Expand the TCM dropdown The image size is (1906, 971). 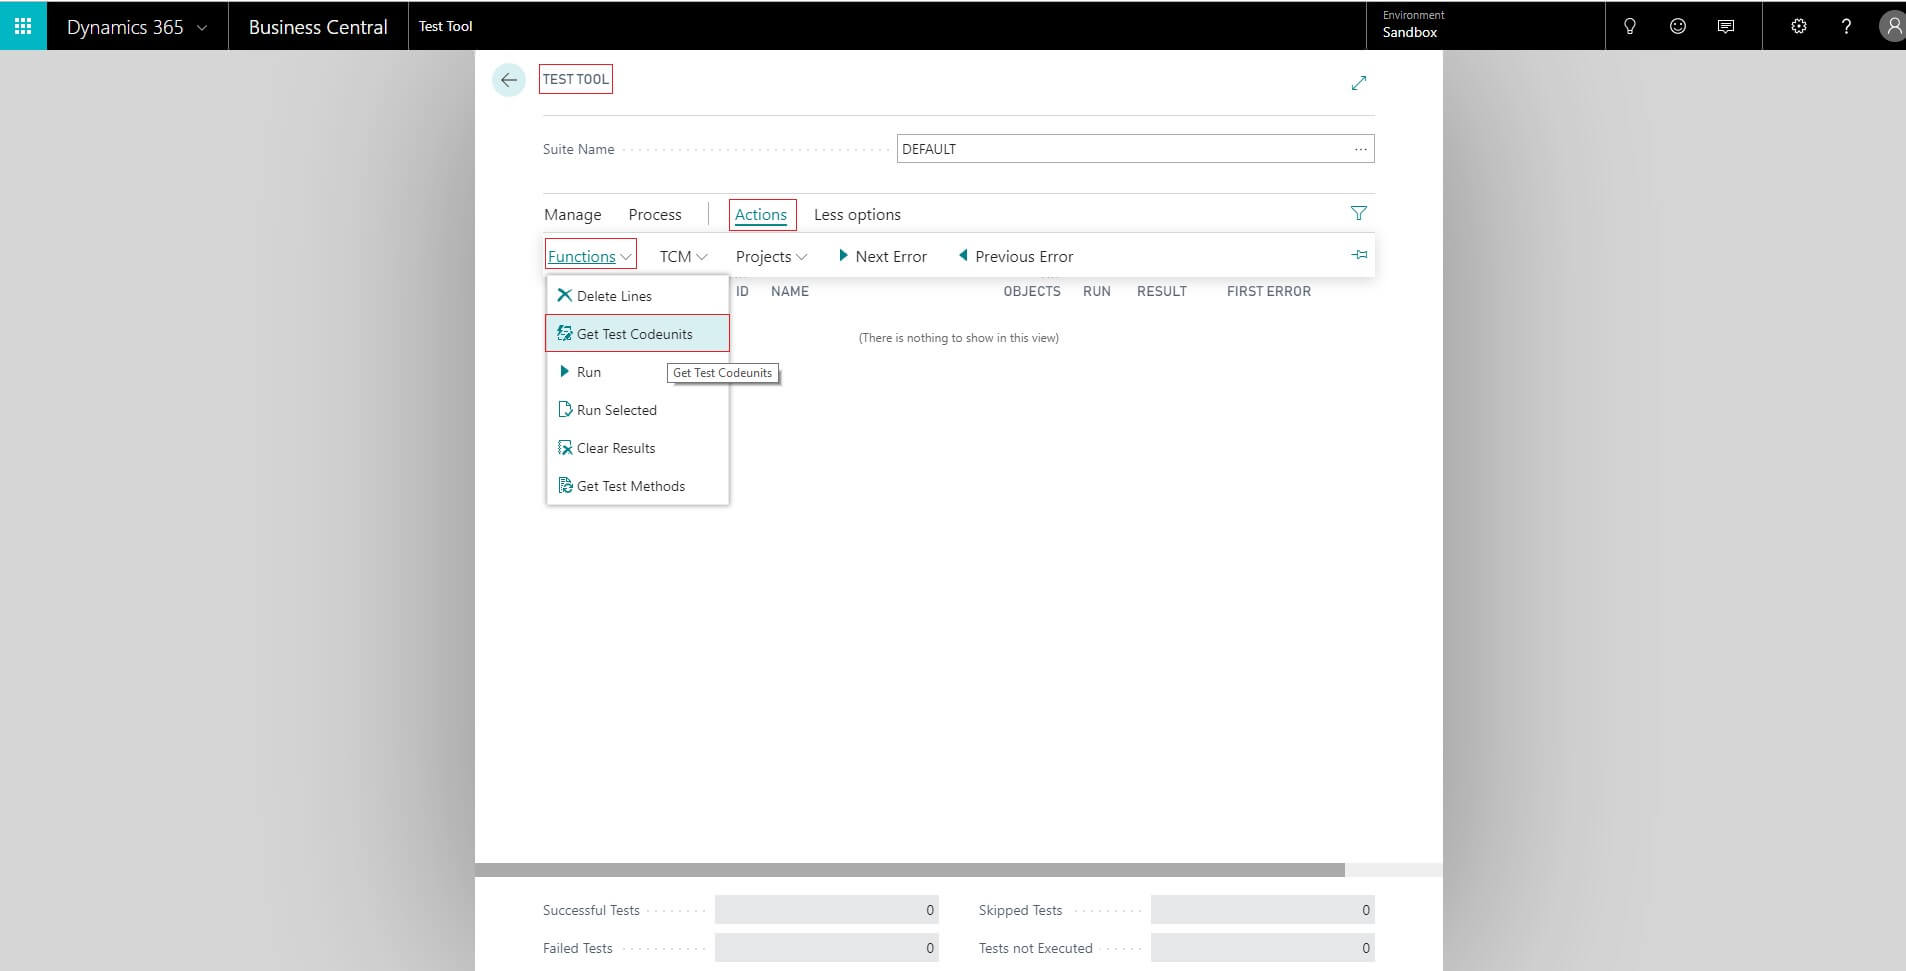click(683, 256)
